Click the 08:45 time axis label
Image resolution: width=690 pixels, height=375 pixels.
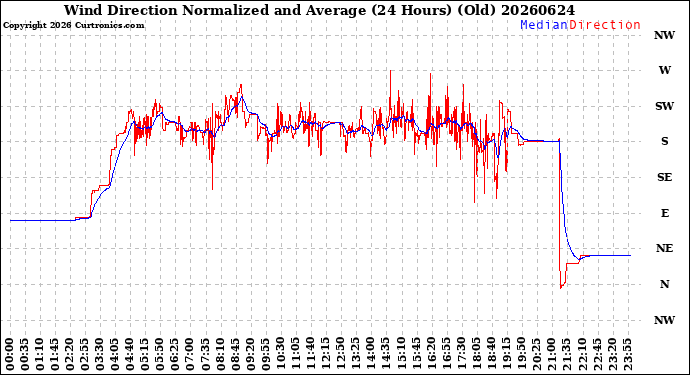(235, 355)
